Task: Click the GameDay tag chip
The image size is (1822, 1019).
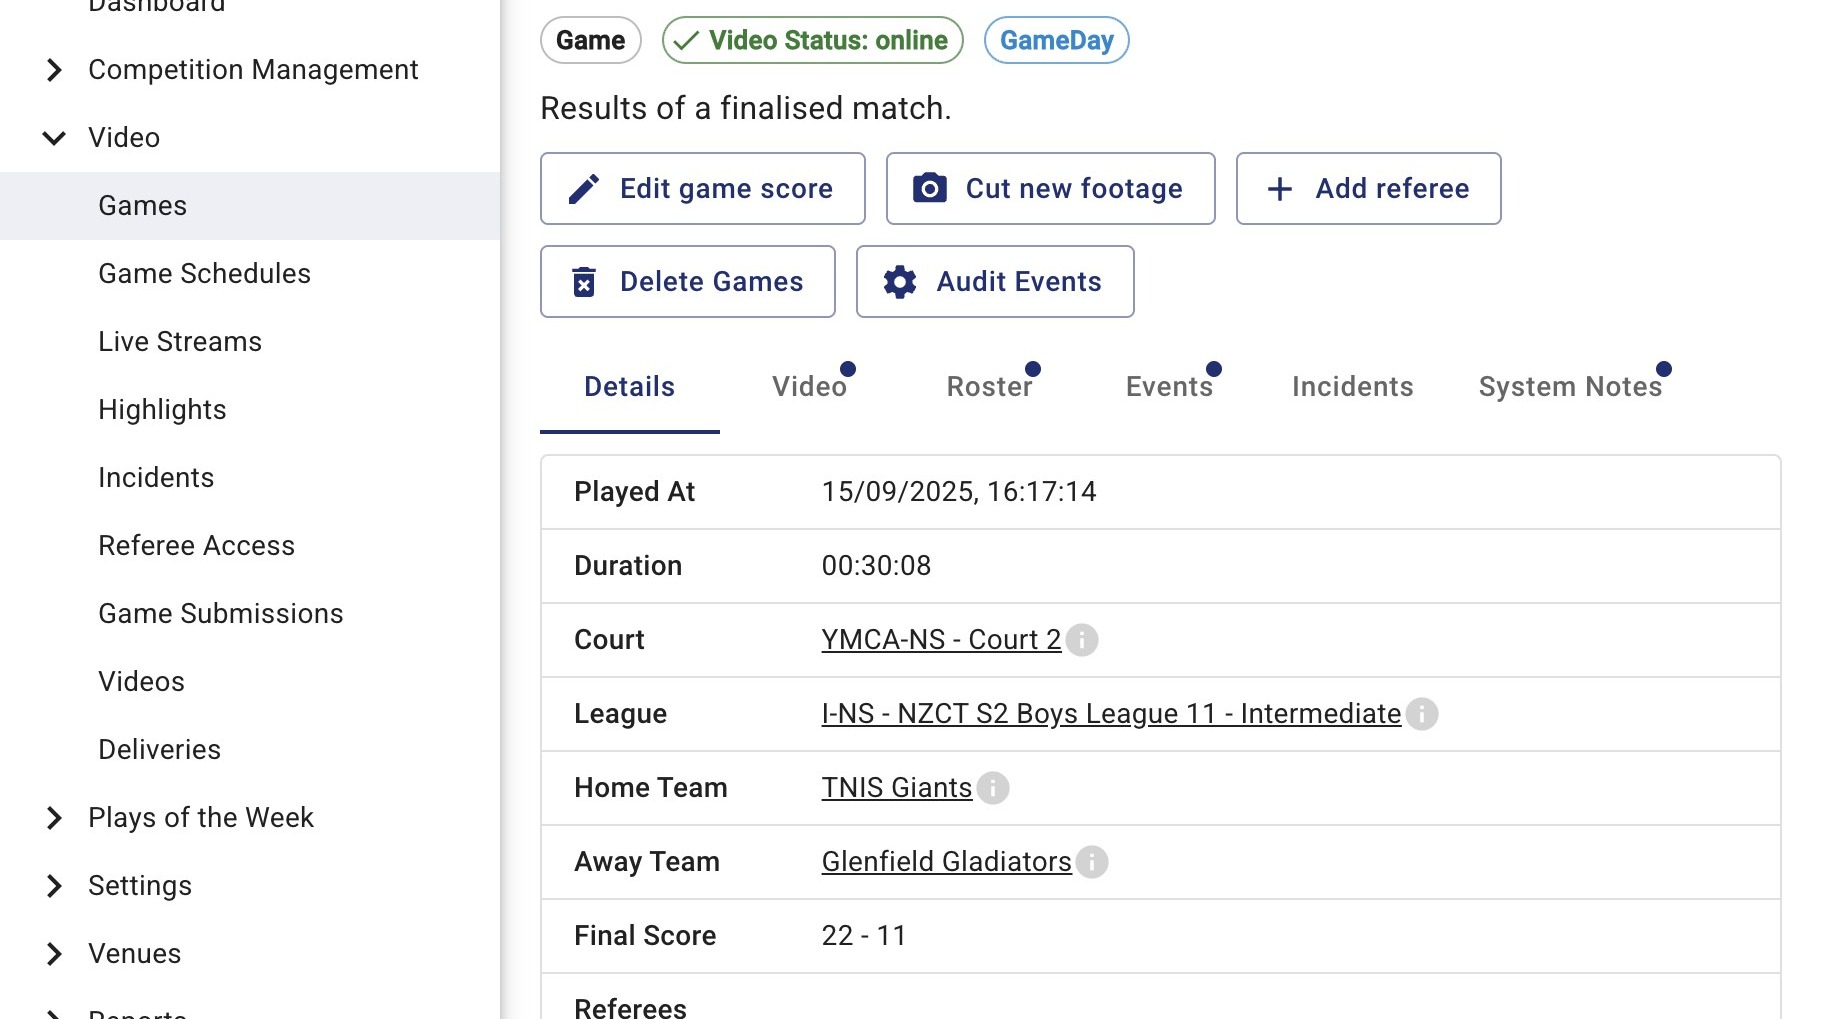Action: (x=1057, y=41)
